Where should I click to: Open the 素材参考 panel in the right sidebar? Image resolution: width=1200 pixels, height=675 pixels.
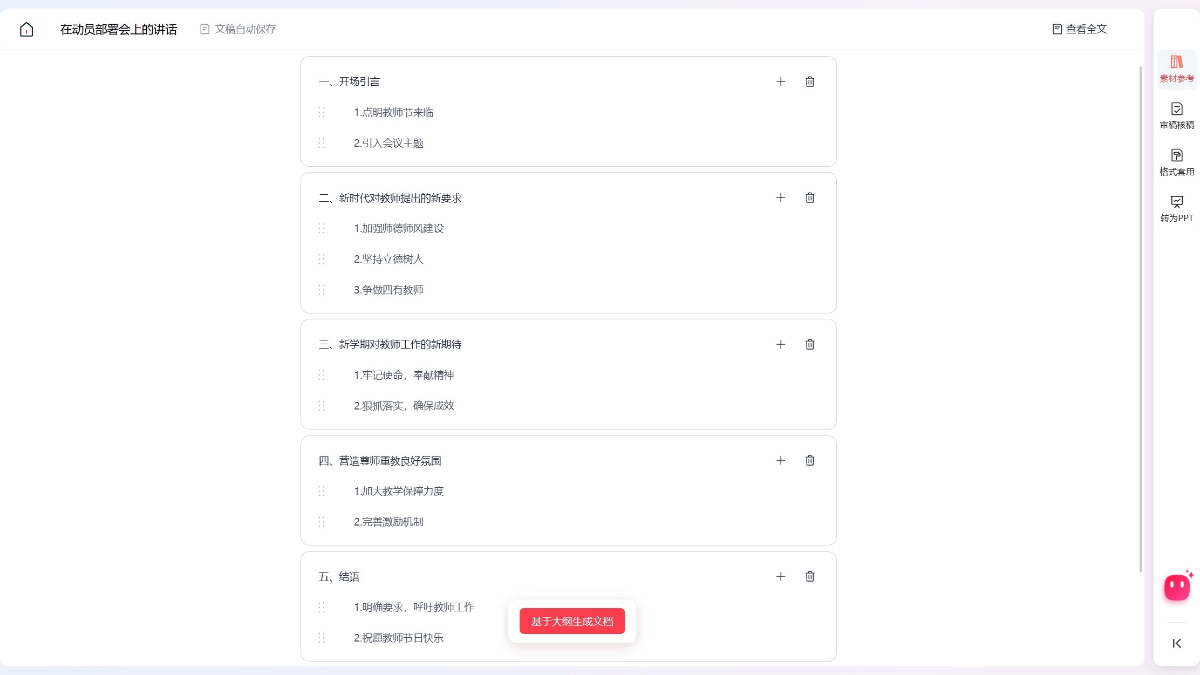coord(1176,68)
